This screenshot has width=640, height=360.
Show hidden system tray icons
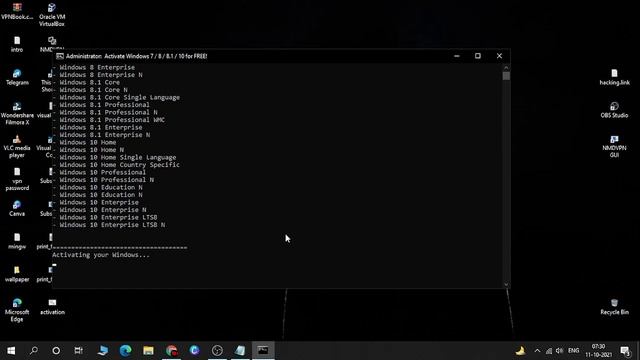click(x=537, y=351)
